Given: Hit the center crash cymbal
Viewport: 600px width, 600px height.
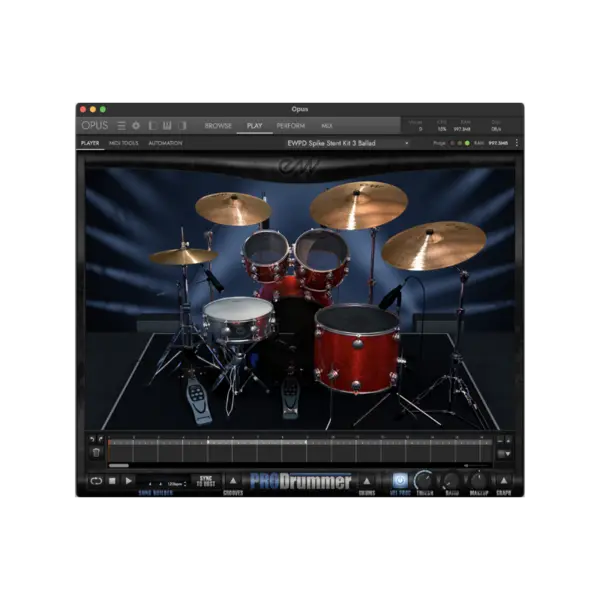Looking at the screenshot, I should coord(358,205).
